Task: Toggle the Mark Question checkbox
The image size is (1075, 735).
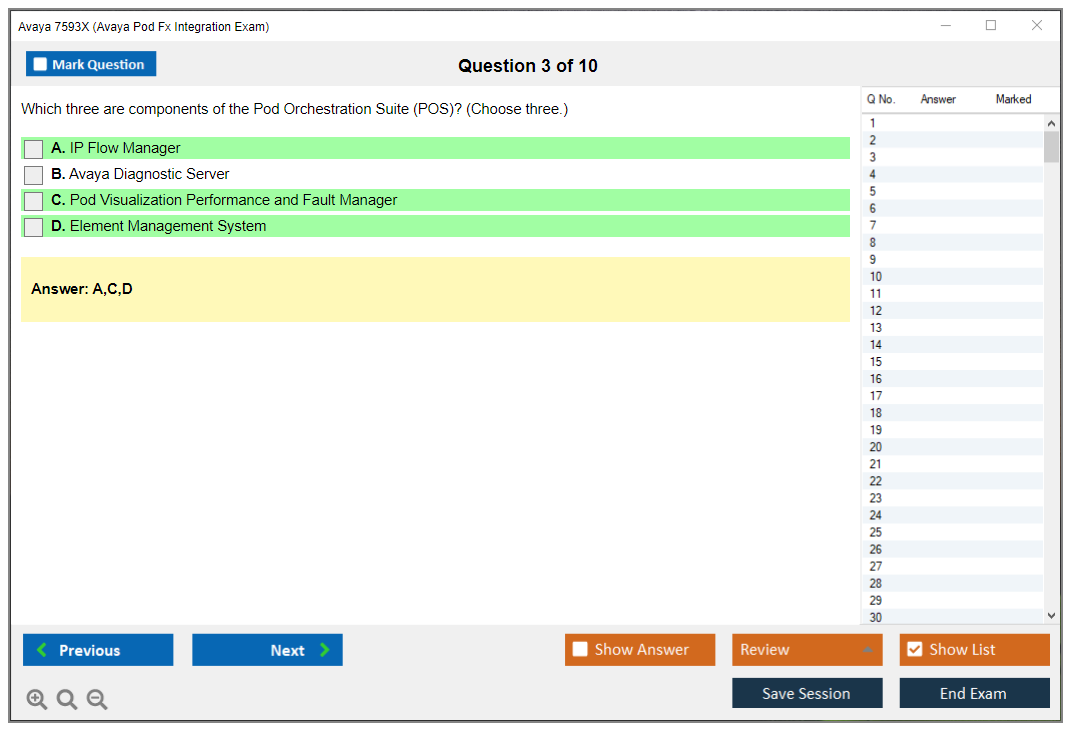Action: tap(41, 65)
